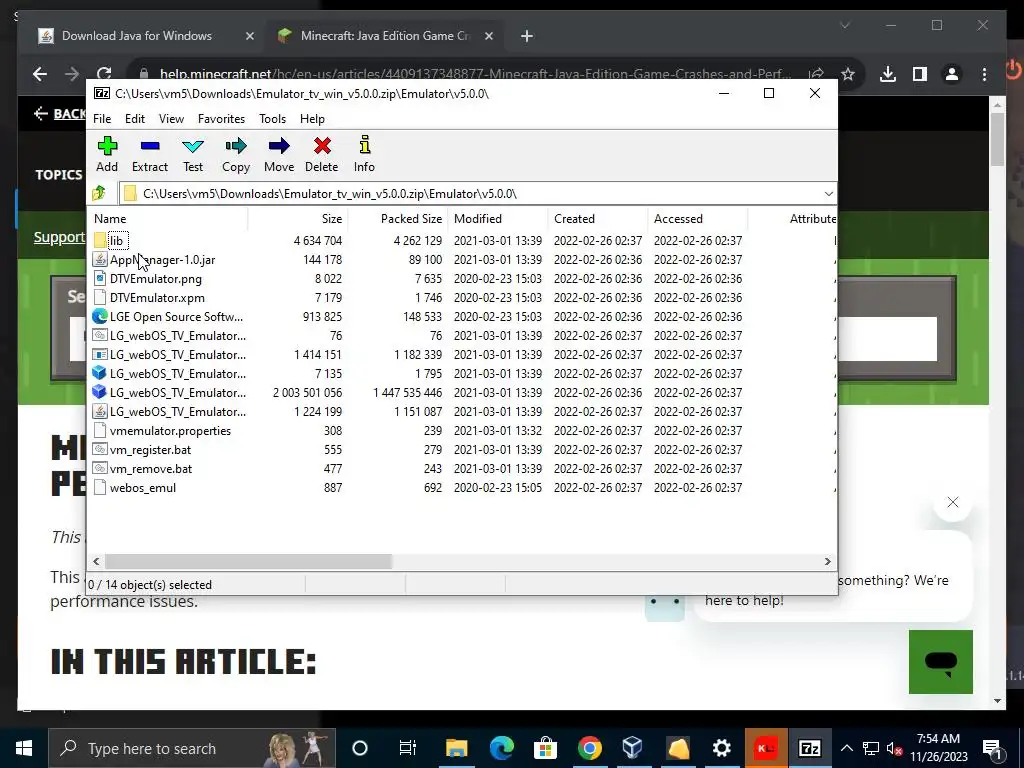Open the Edit menu in 7-Zip
Screen dimensions: 1024x768
tap(135, 119)
